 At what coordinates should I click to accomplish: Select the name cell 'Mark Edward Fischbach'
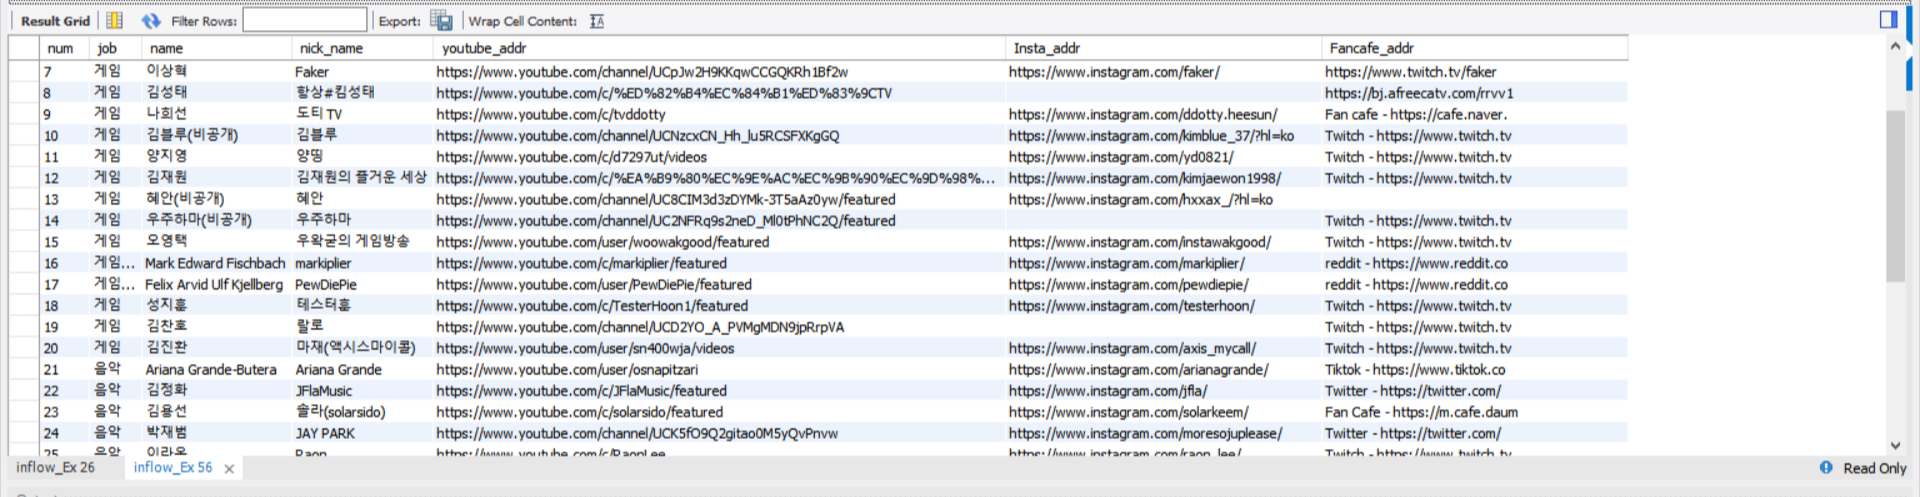click(215, 263)
